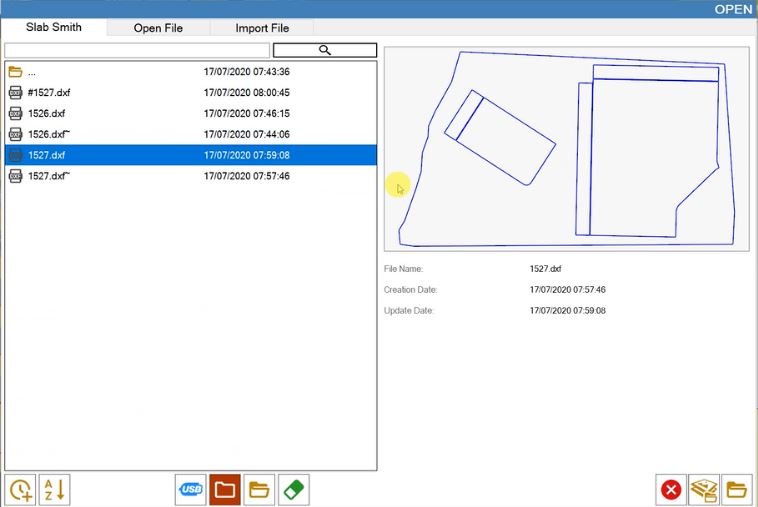Click the 1527.dxf drawing preview
This screenshot has height=507, width=758.
click(x=567, y=149)
